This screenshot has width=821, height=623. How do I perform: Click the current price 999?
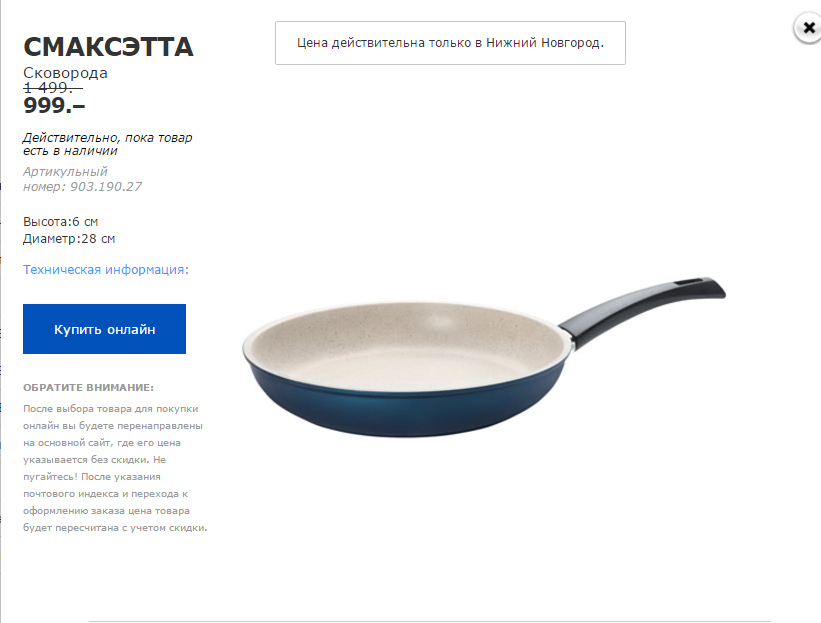coord(54,105)
